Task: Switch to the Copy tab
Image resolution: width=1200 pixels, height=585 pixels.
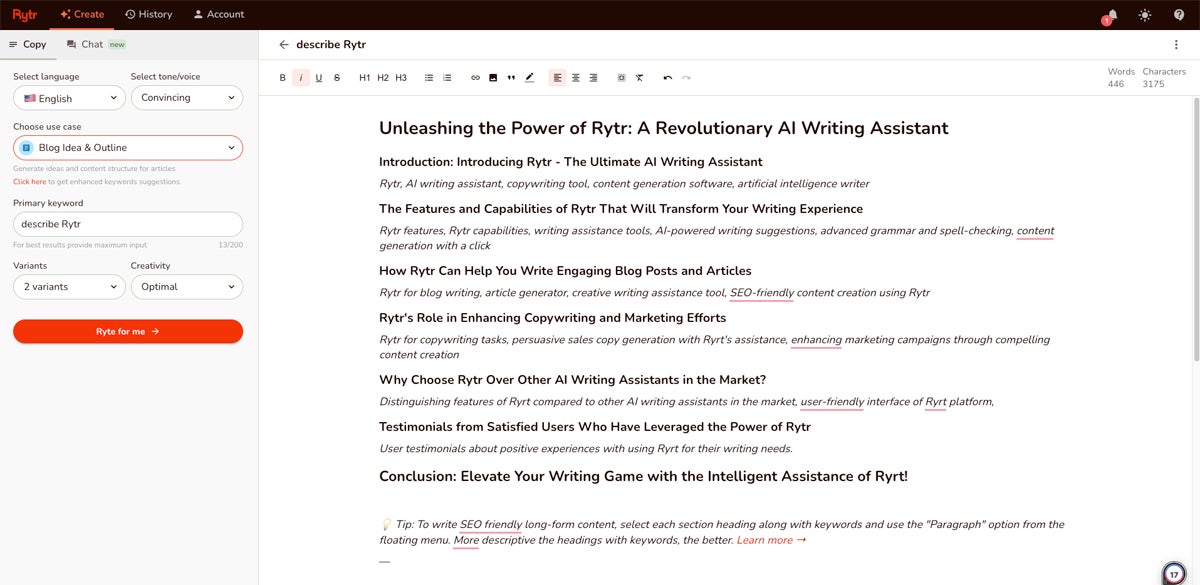Action: pos(28,44)
